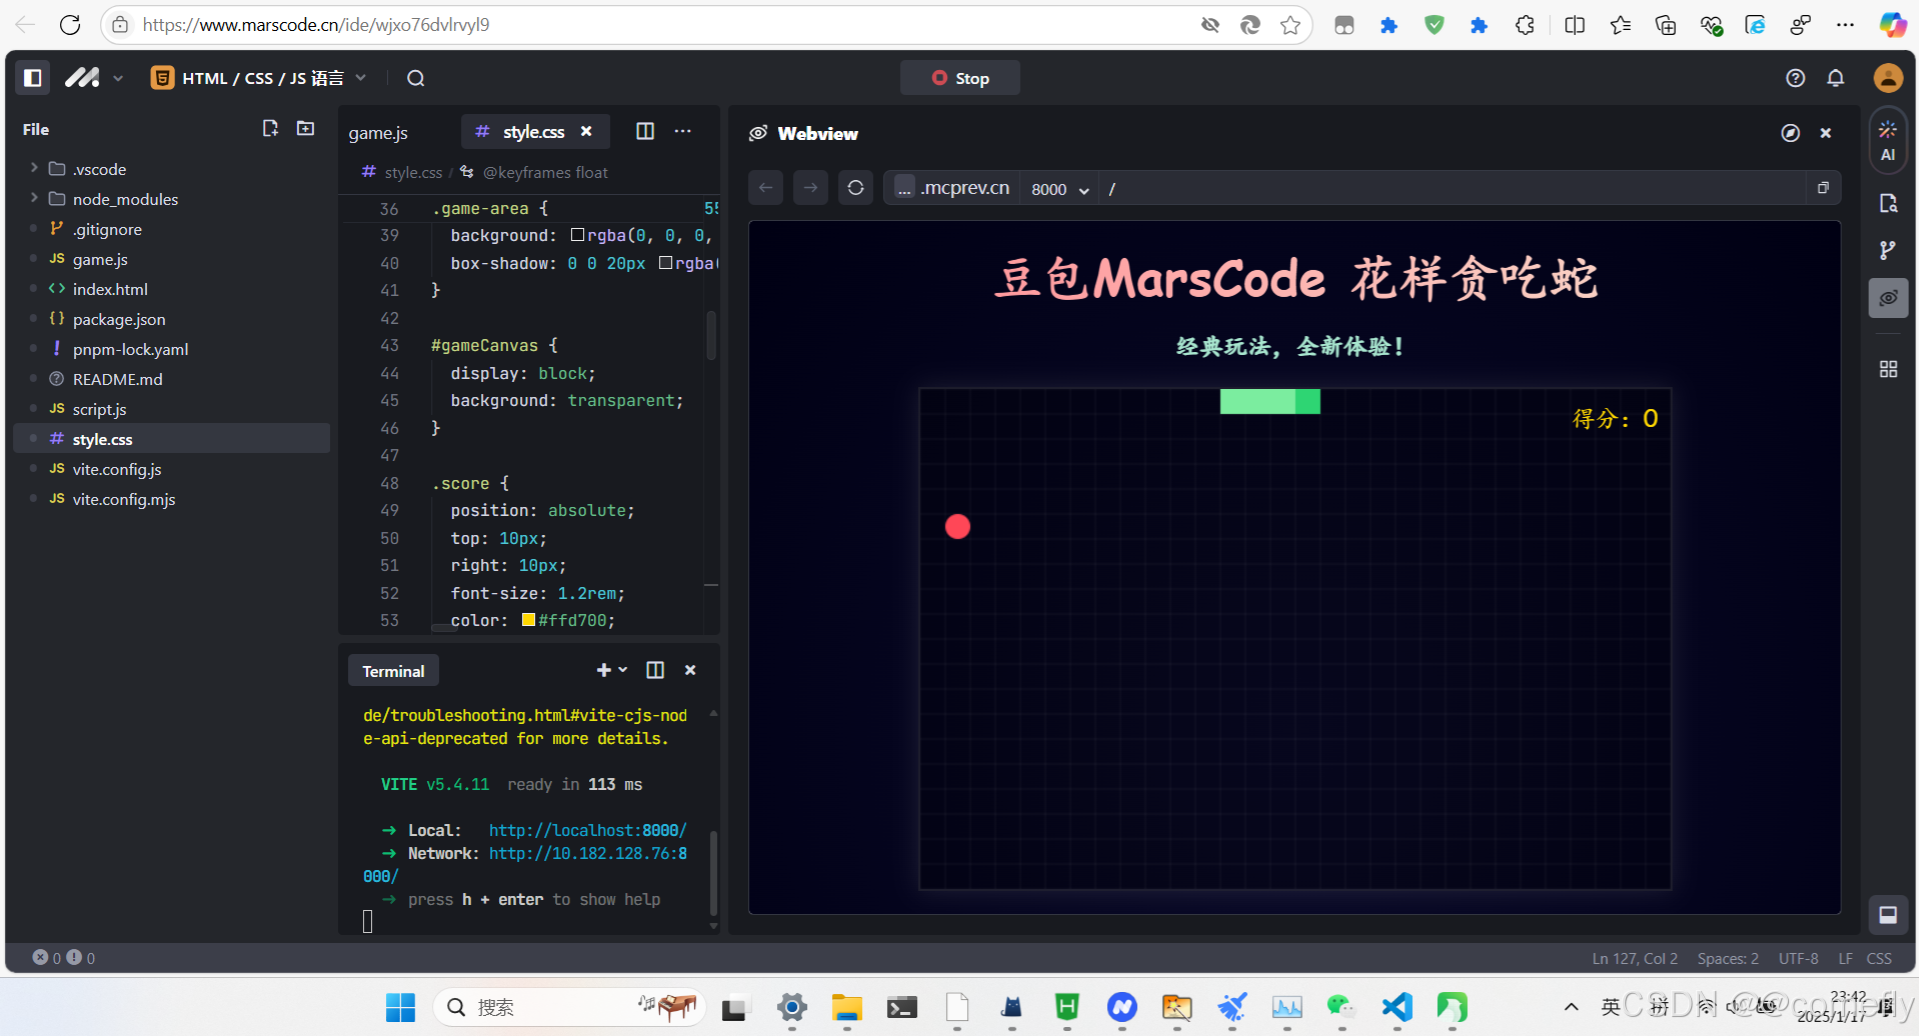Open source control branch icon

pos(1888,250)
